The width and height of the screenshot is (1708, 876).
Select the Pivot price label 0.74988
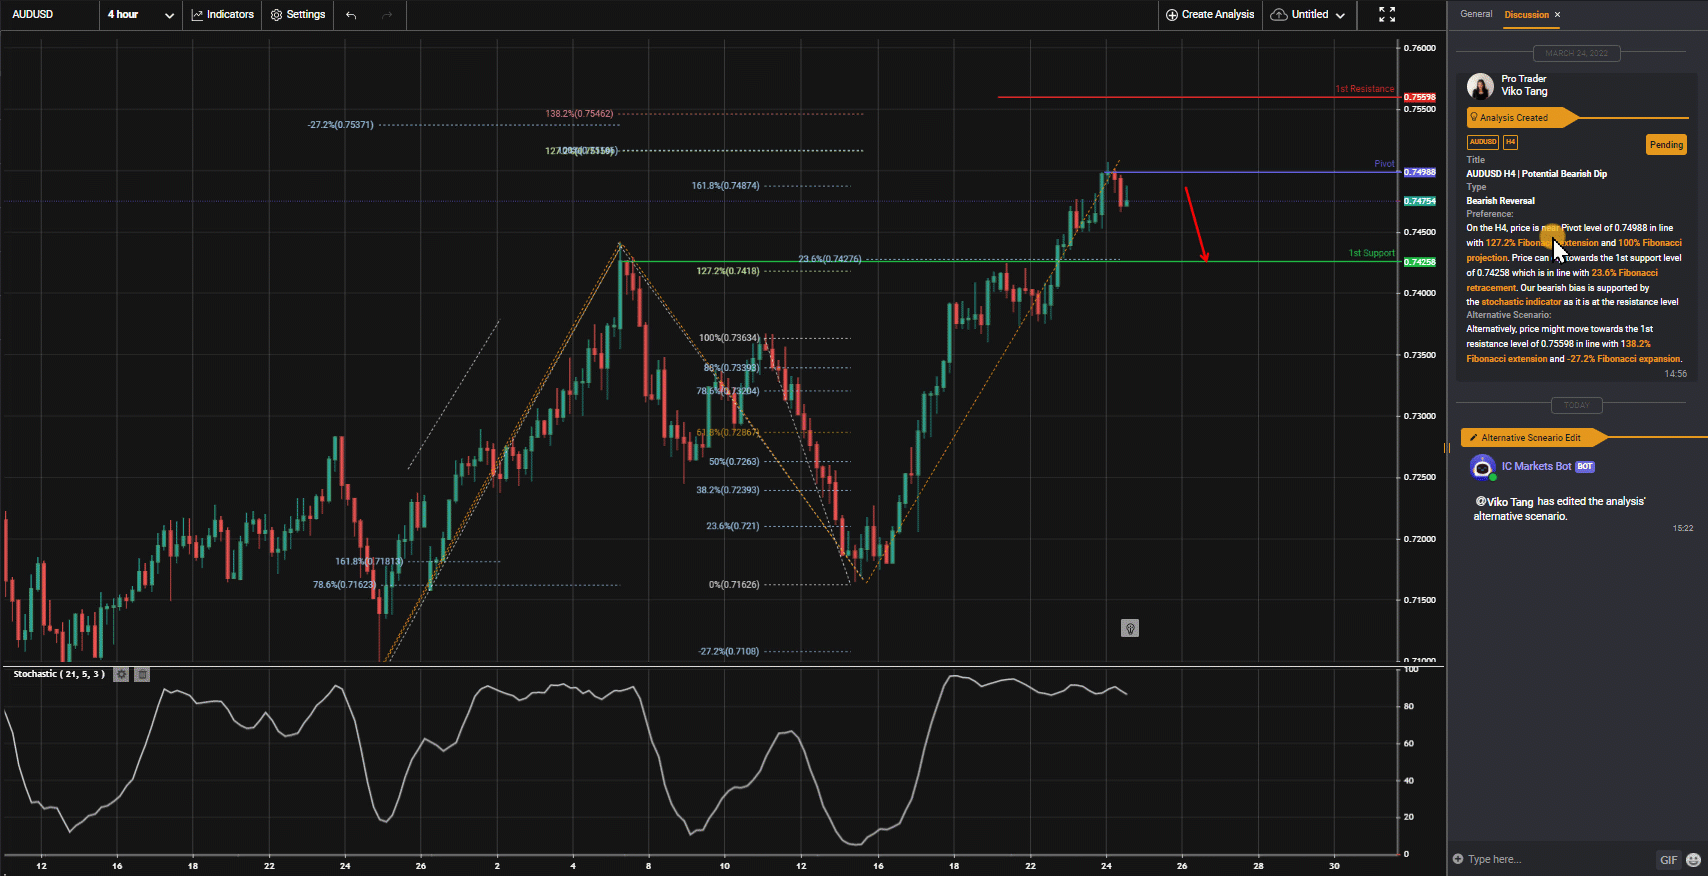[x=1420, y=172]
